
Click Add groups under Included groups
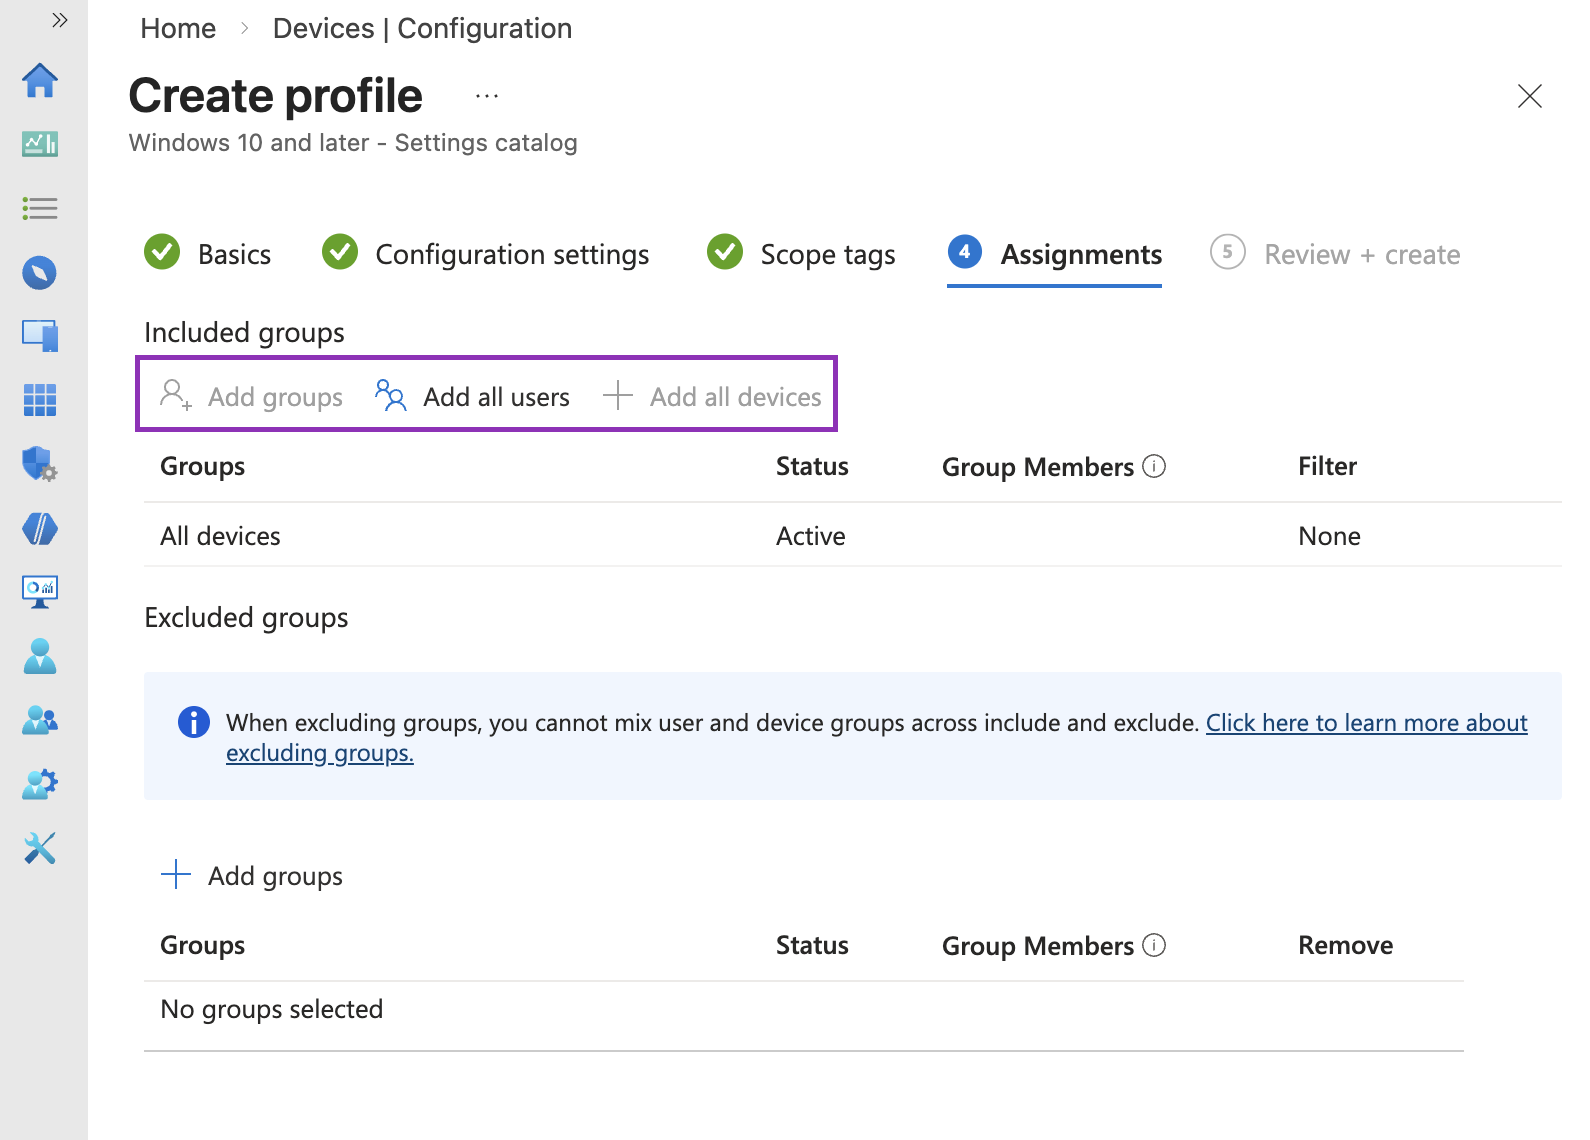[x=251, y=396]
